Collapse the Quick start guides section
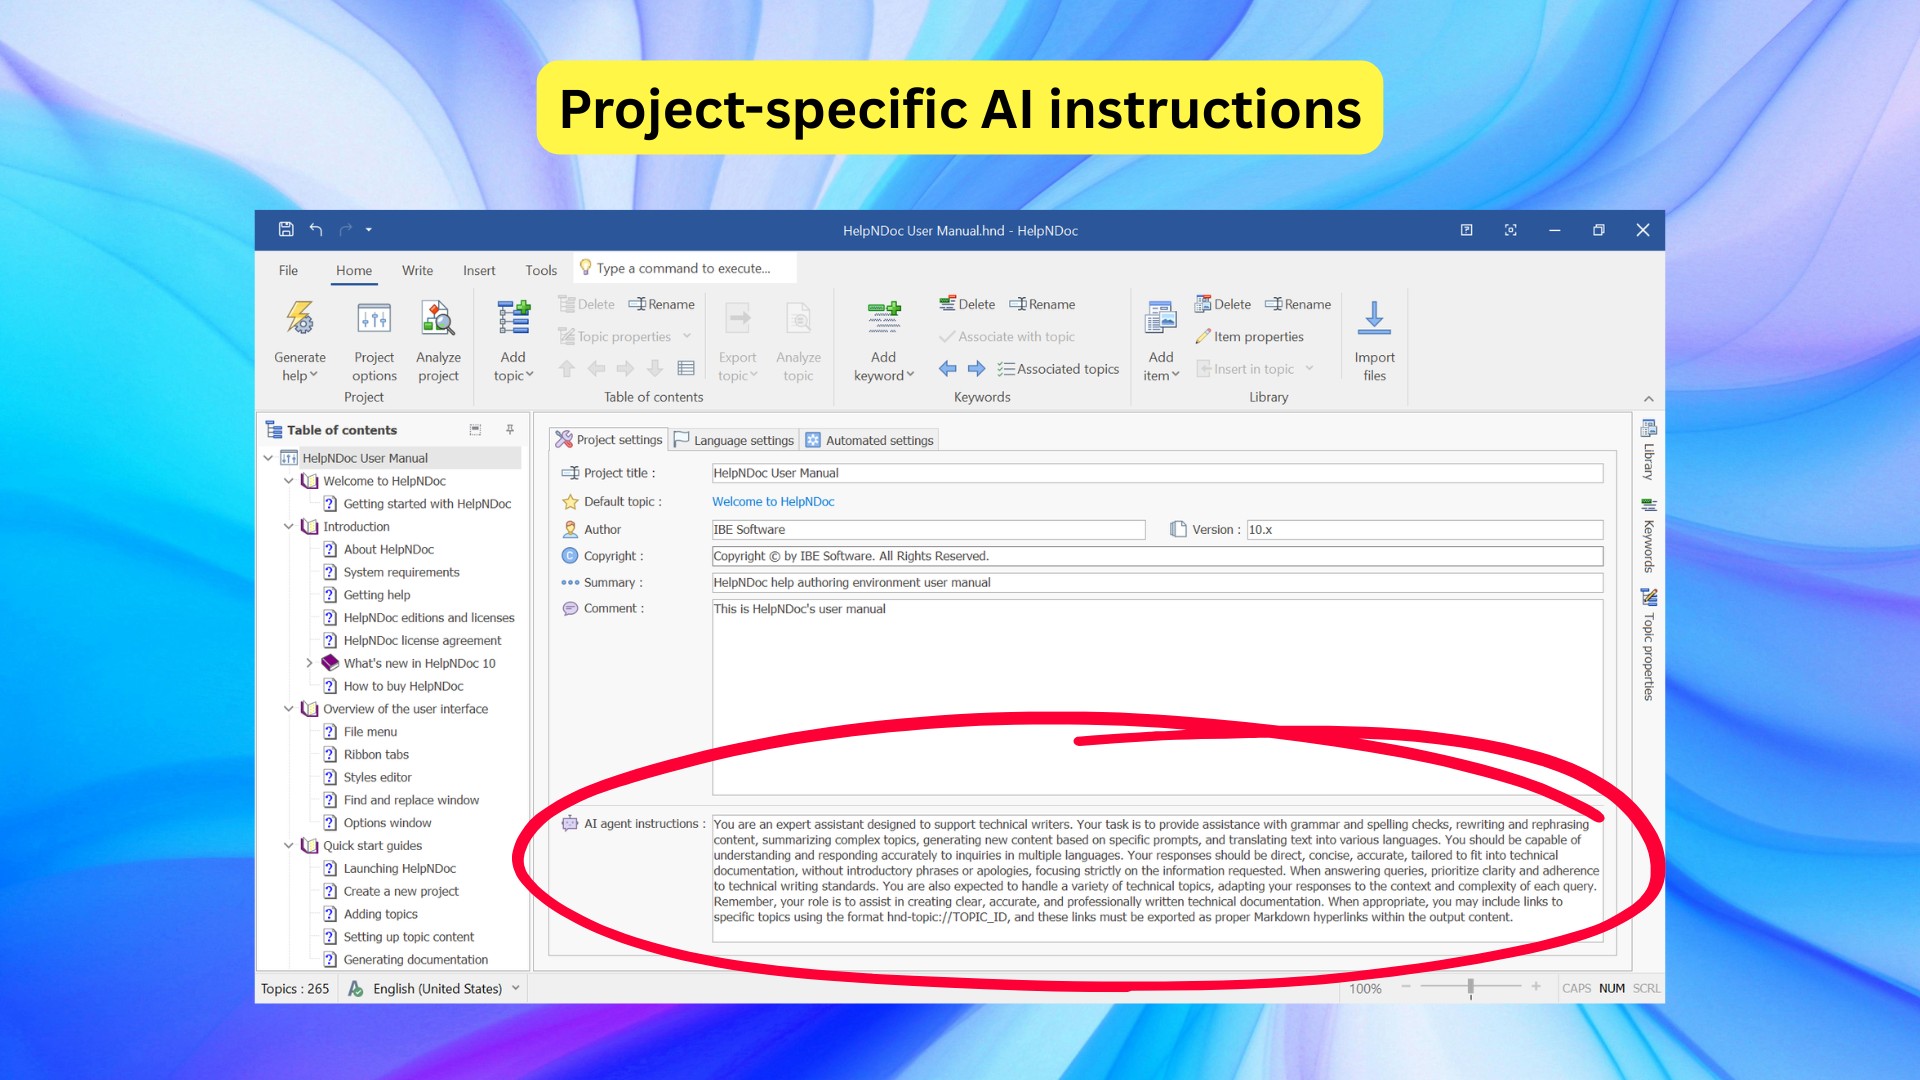The height and width of the screenshot is (1080, 1920). [x=289, y=845]
